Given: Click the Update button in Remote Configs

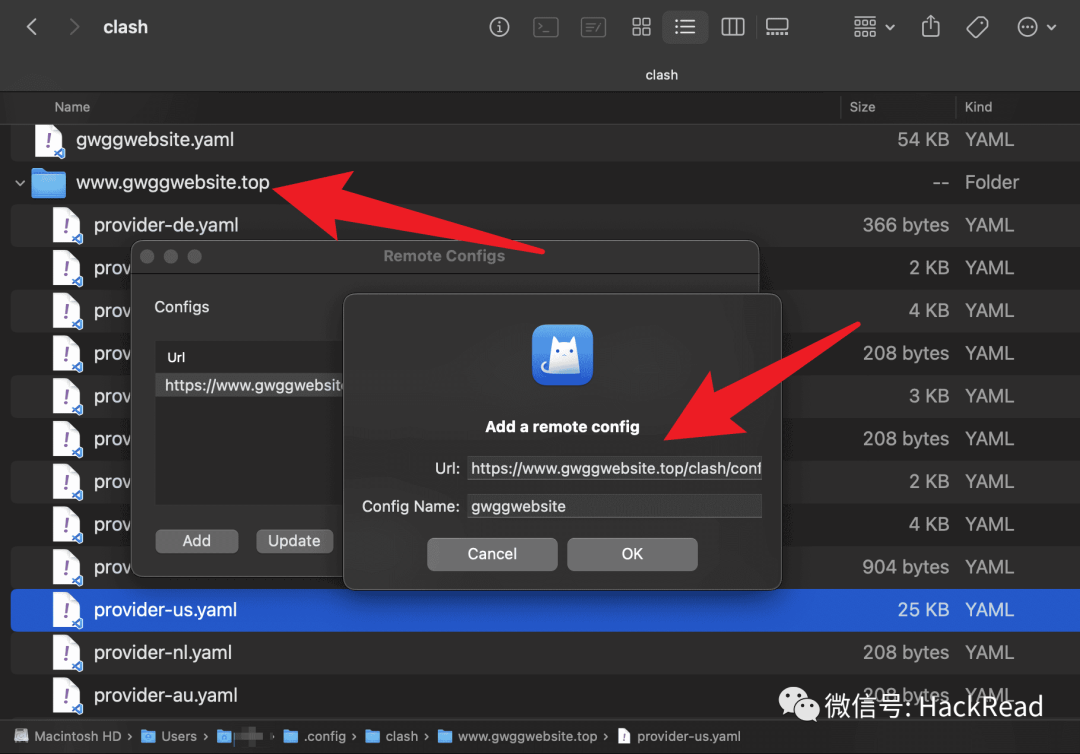Looking at the screenshot, I should pyautogui.click(x=294, y=541).
